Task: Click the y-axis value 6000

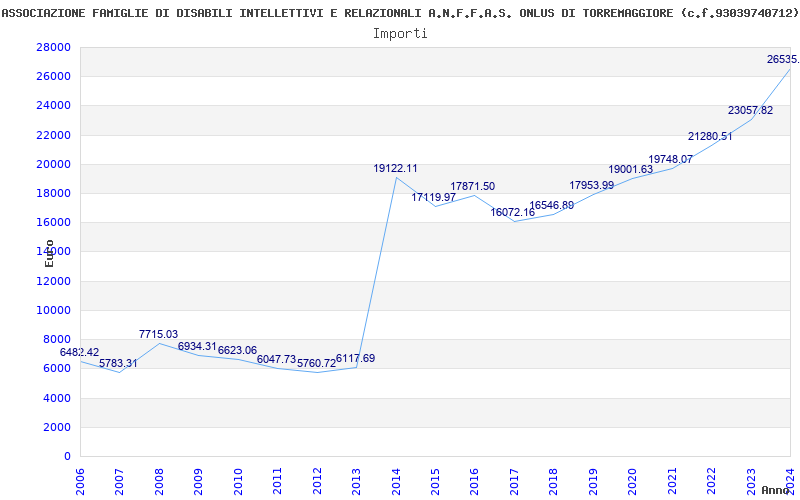Action: (x=57, y=368)
